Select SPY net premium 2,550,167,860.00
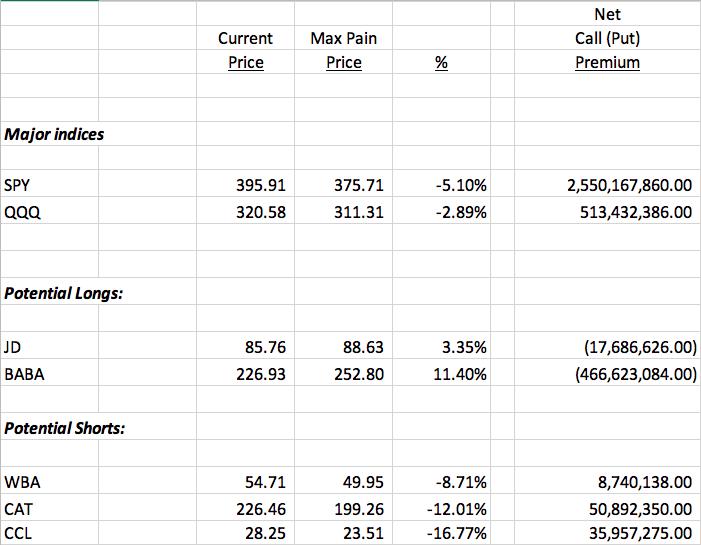Viewport: 701px width, 545px height. [x=629, y=186]
